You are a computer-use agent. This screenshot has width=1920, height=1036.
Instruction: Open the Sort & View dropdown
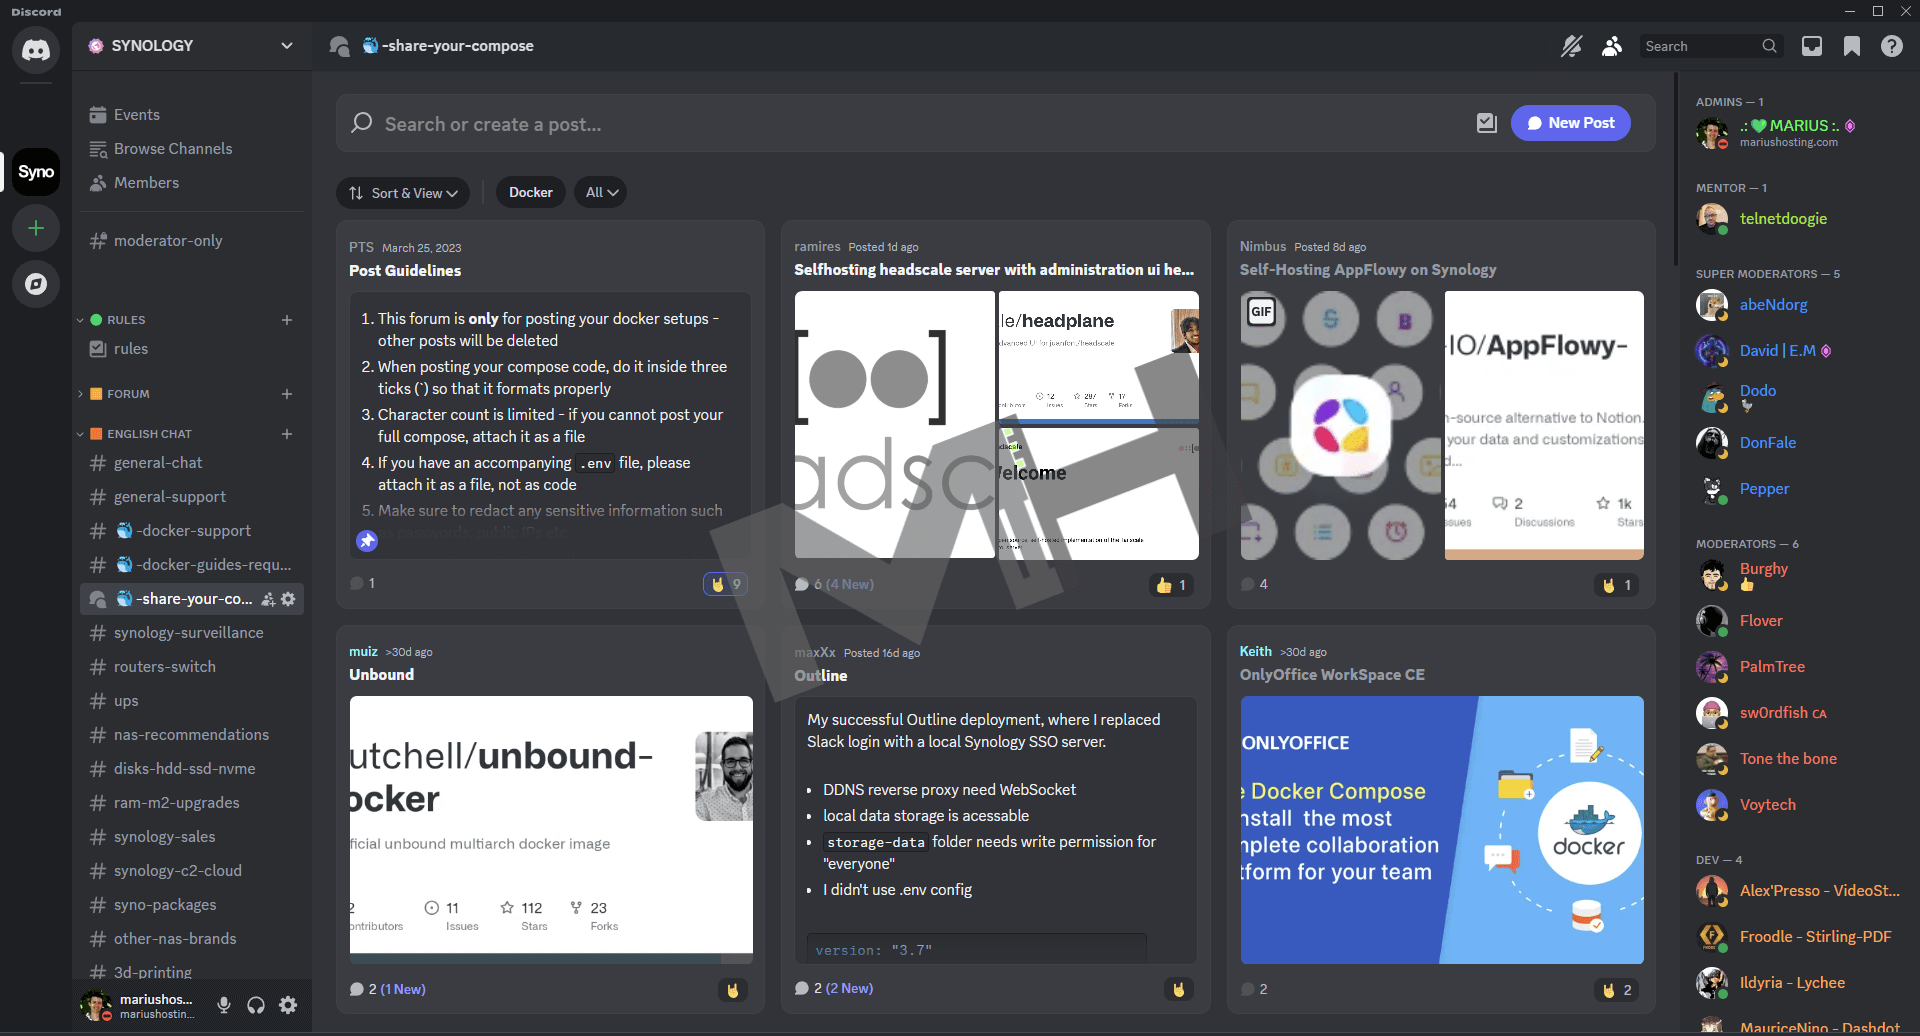[x=403, y=193]
